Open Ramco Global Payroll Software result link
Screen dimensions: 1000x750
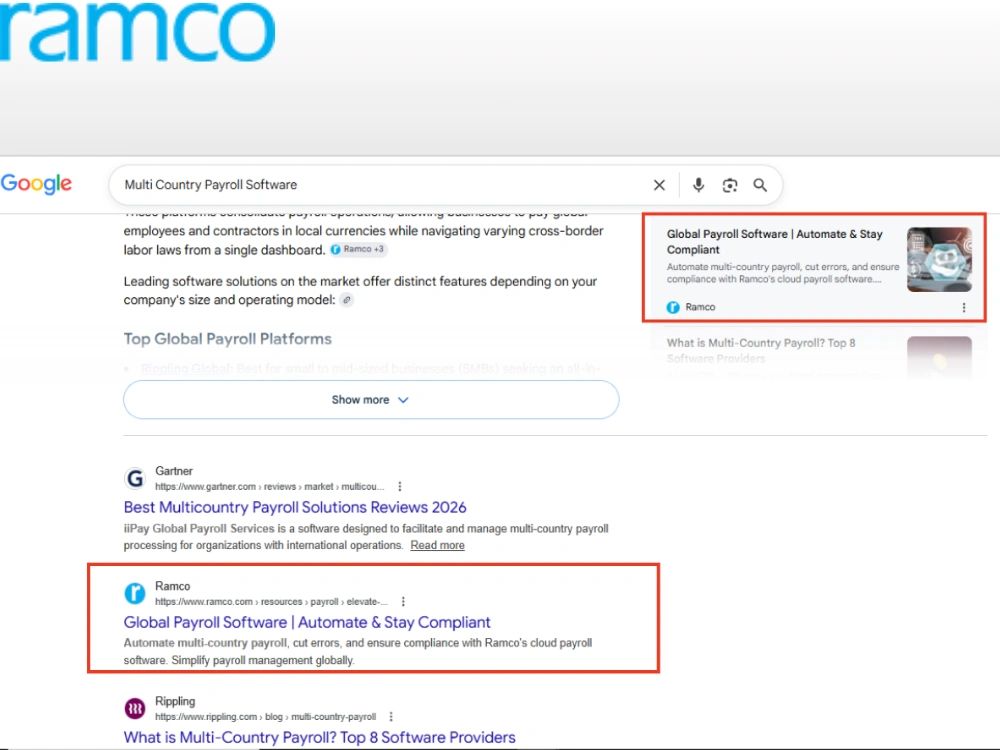click(x=307, y=622)
